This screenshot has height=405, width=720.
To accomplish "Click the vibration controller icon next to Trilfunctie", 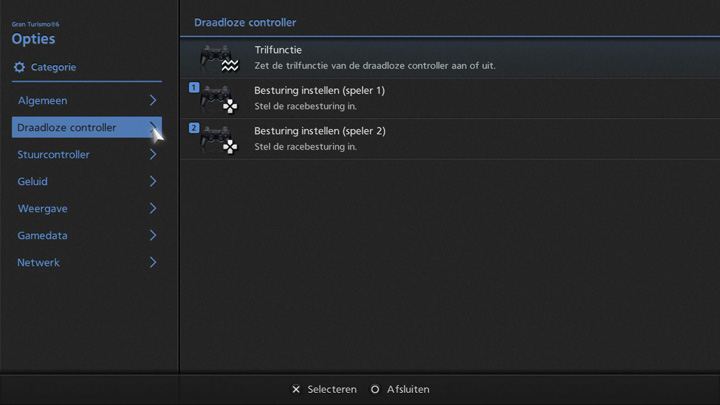I will coord(218,58).
